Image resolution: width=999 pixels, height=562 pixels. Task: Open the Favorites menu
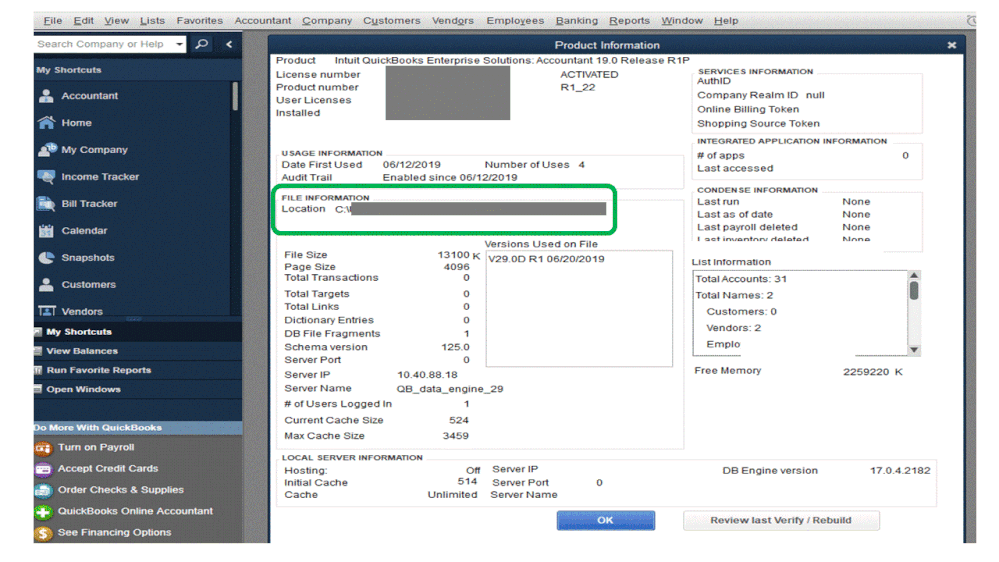199,20
